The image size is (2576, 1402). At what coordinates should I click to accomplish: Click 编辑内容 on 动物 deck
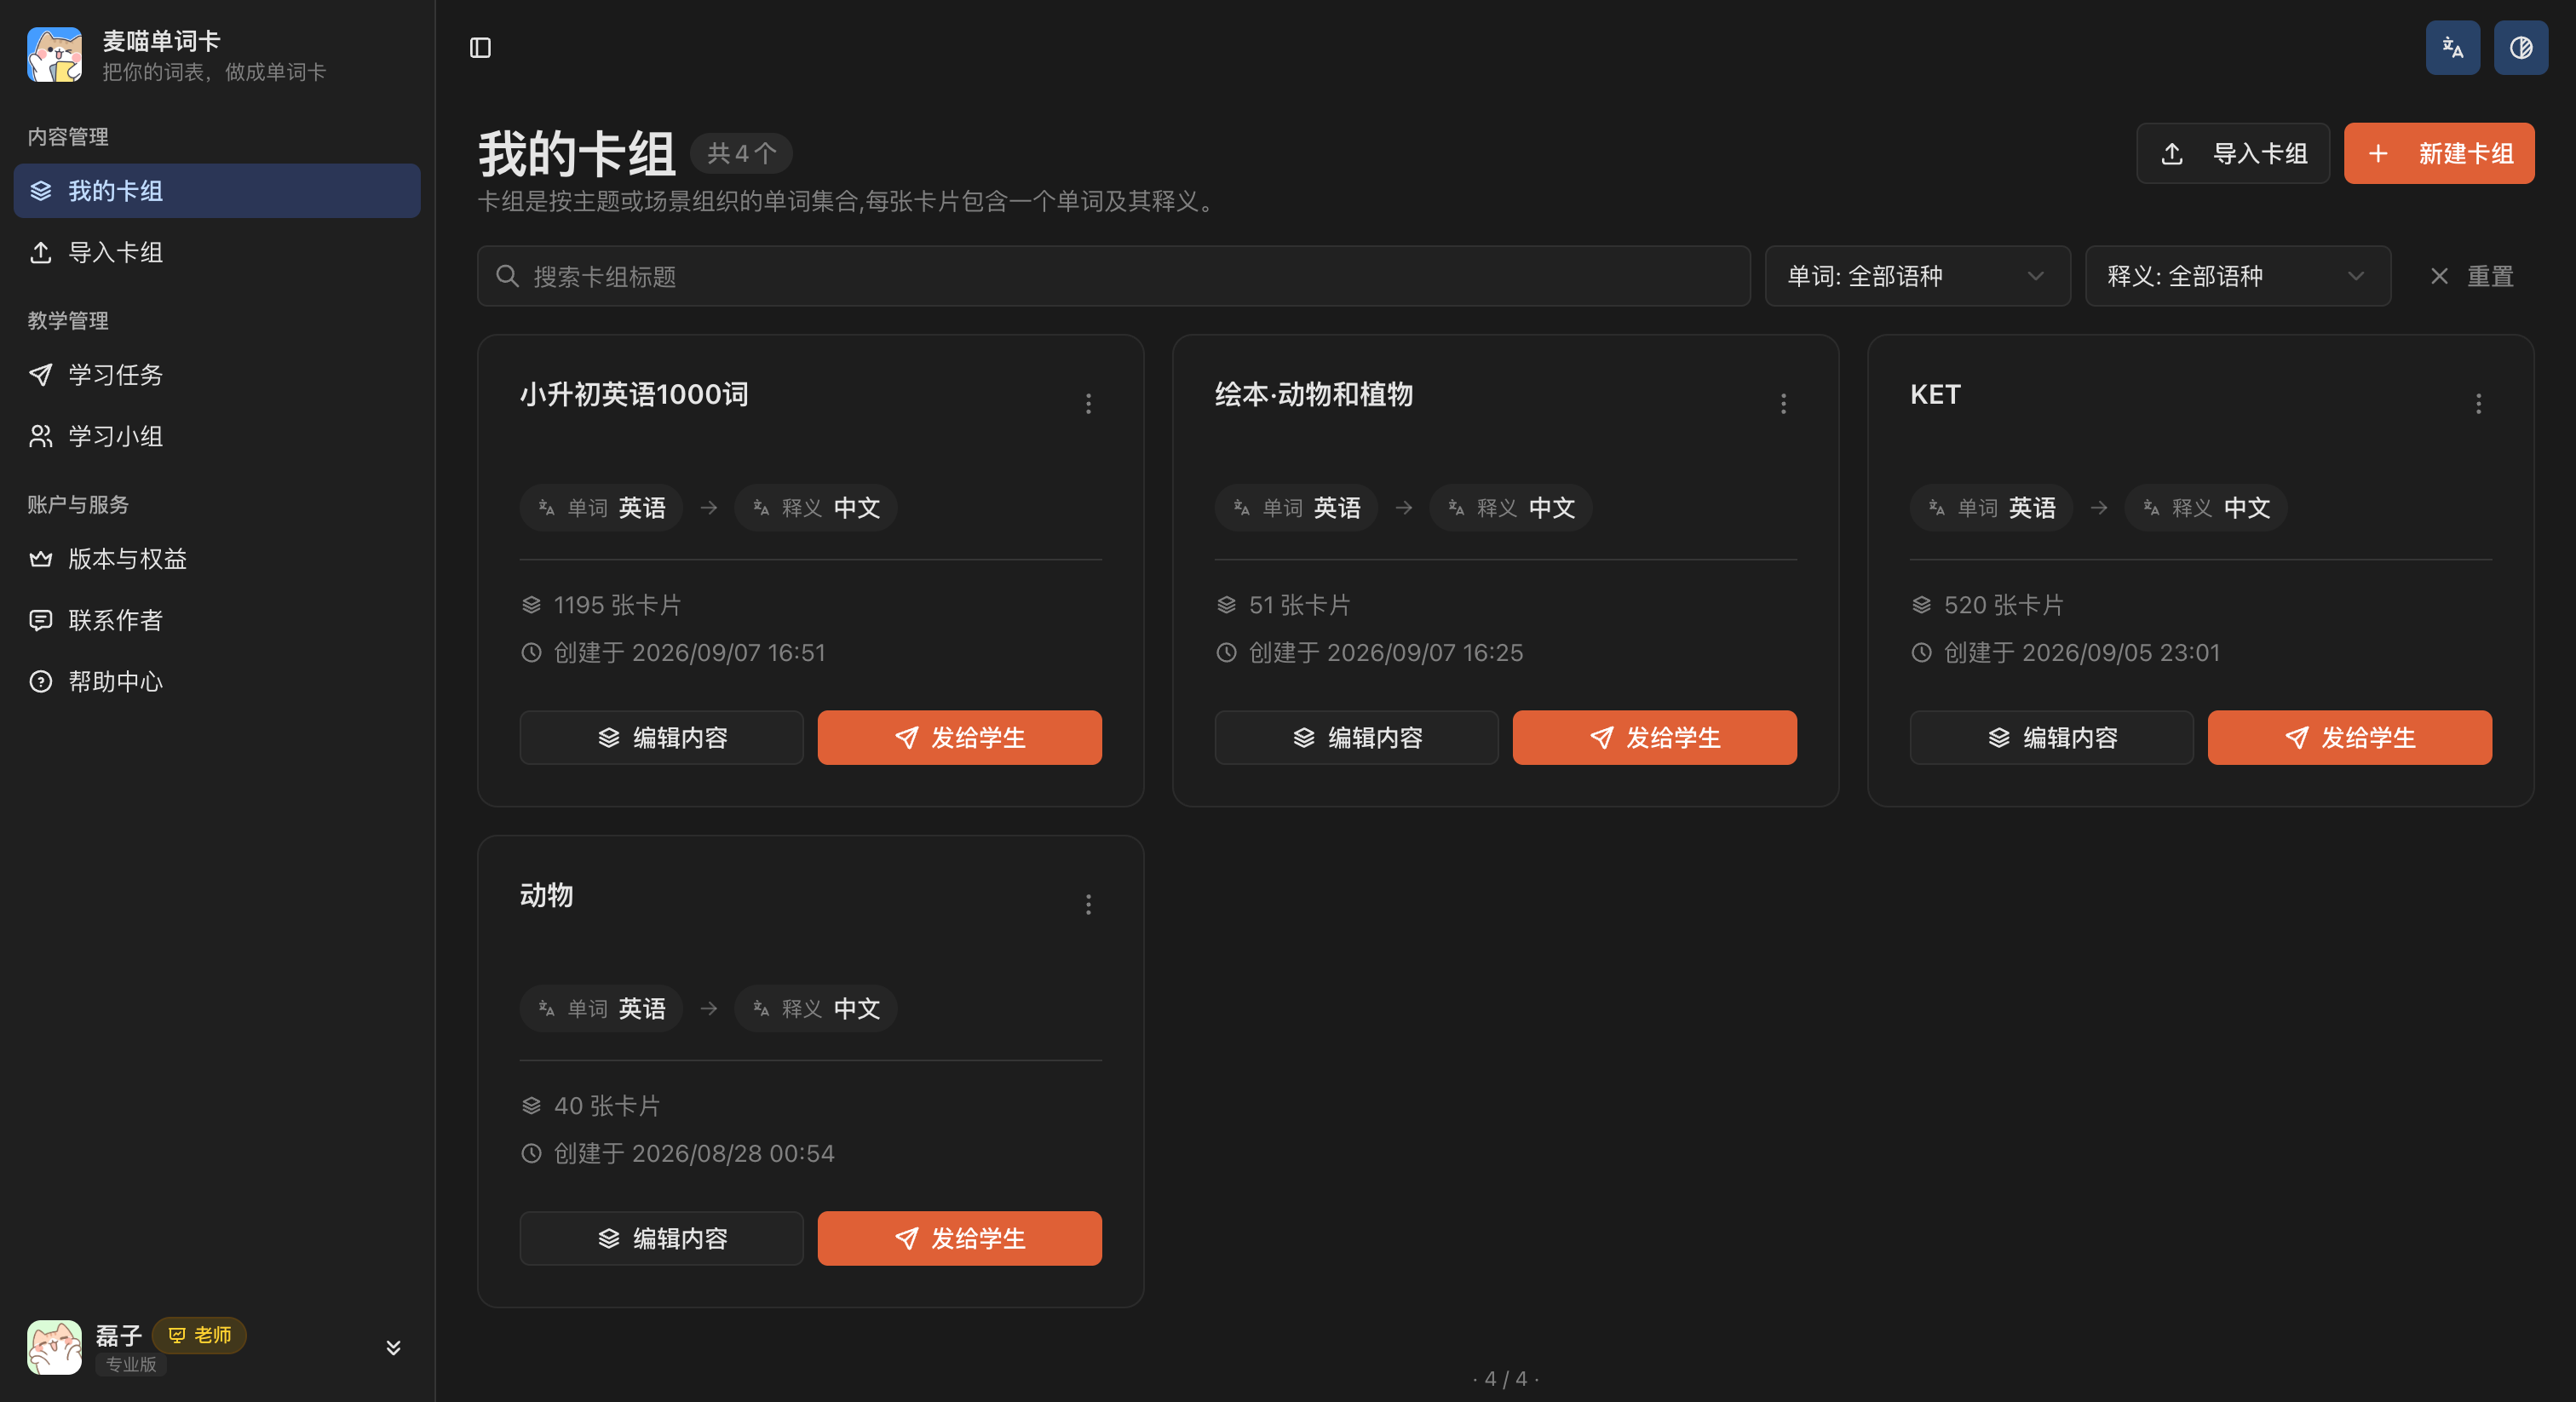pos(661,1238)
